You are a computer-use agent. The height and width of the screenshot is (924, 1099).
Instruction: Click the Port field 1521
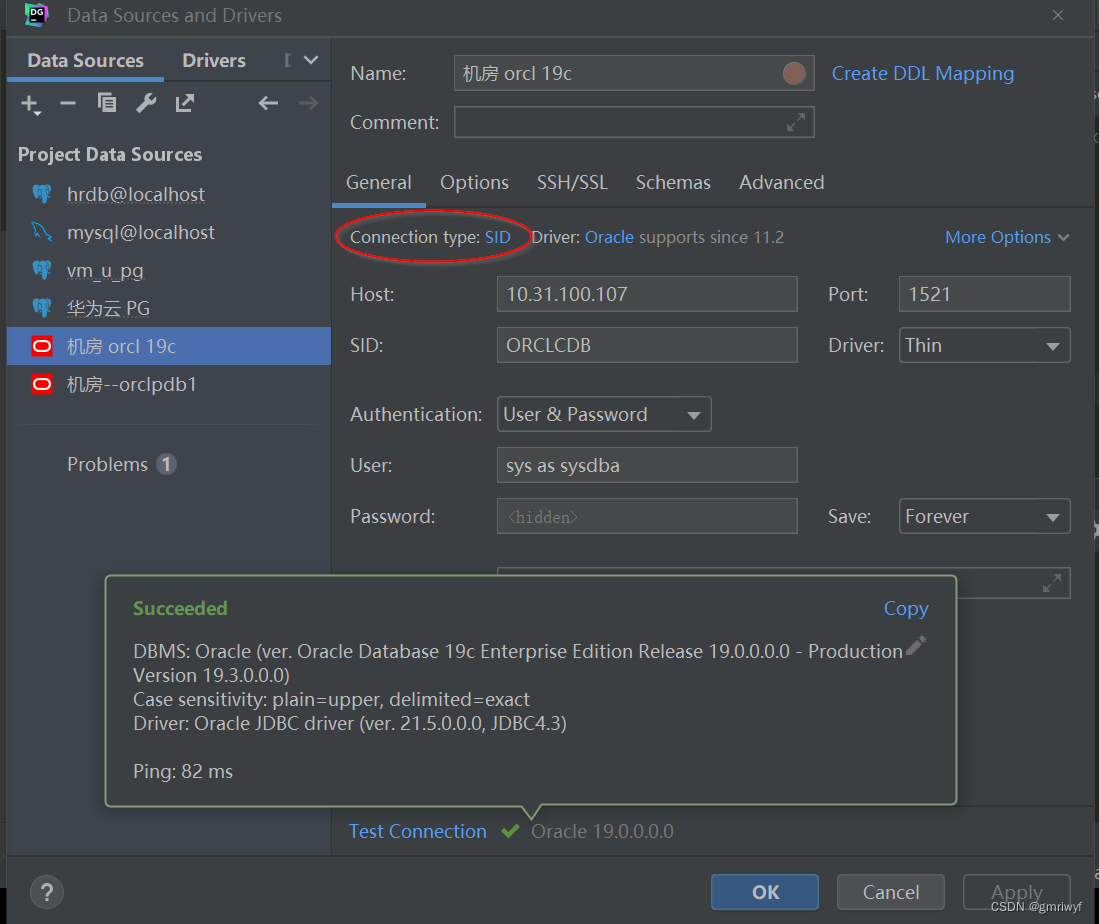(984, 294)
